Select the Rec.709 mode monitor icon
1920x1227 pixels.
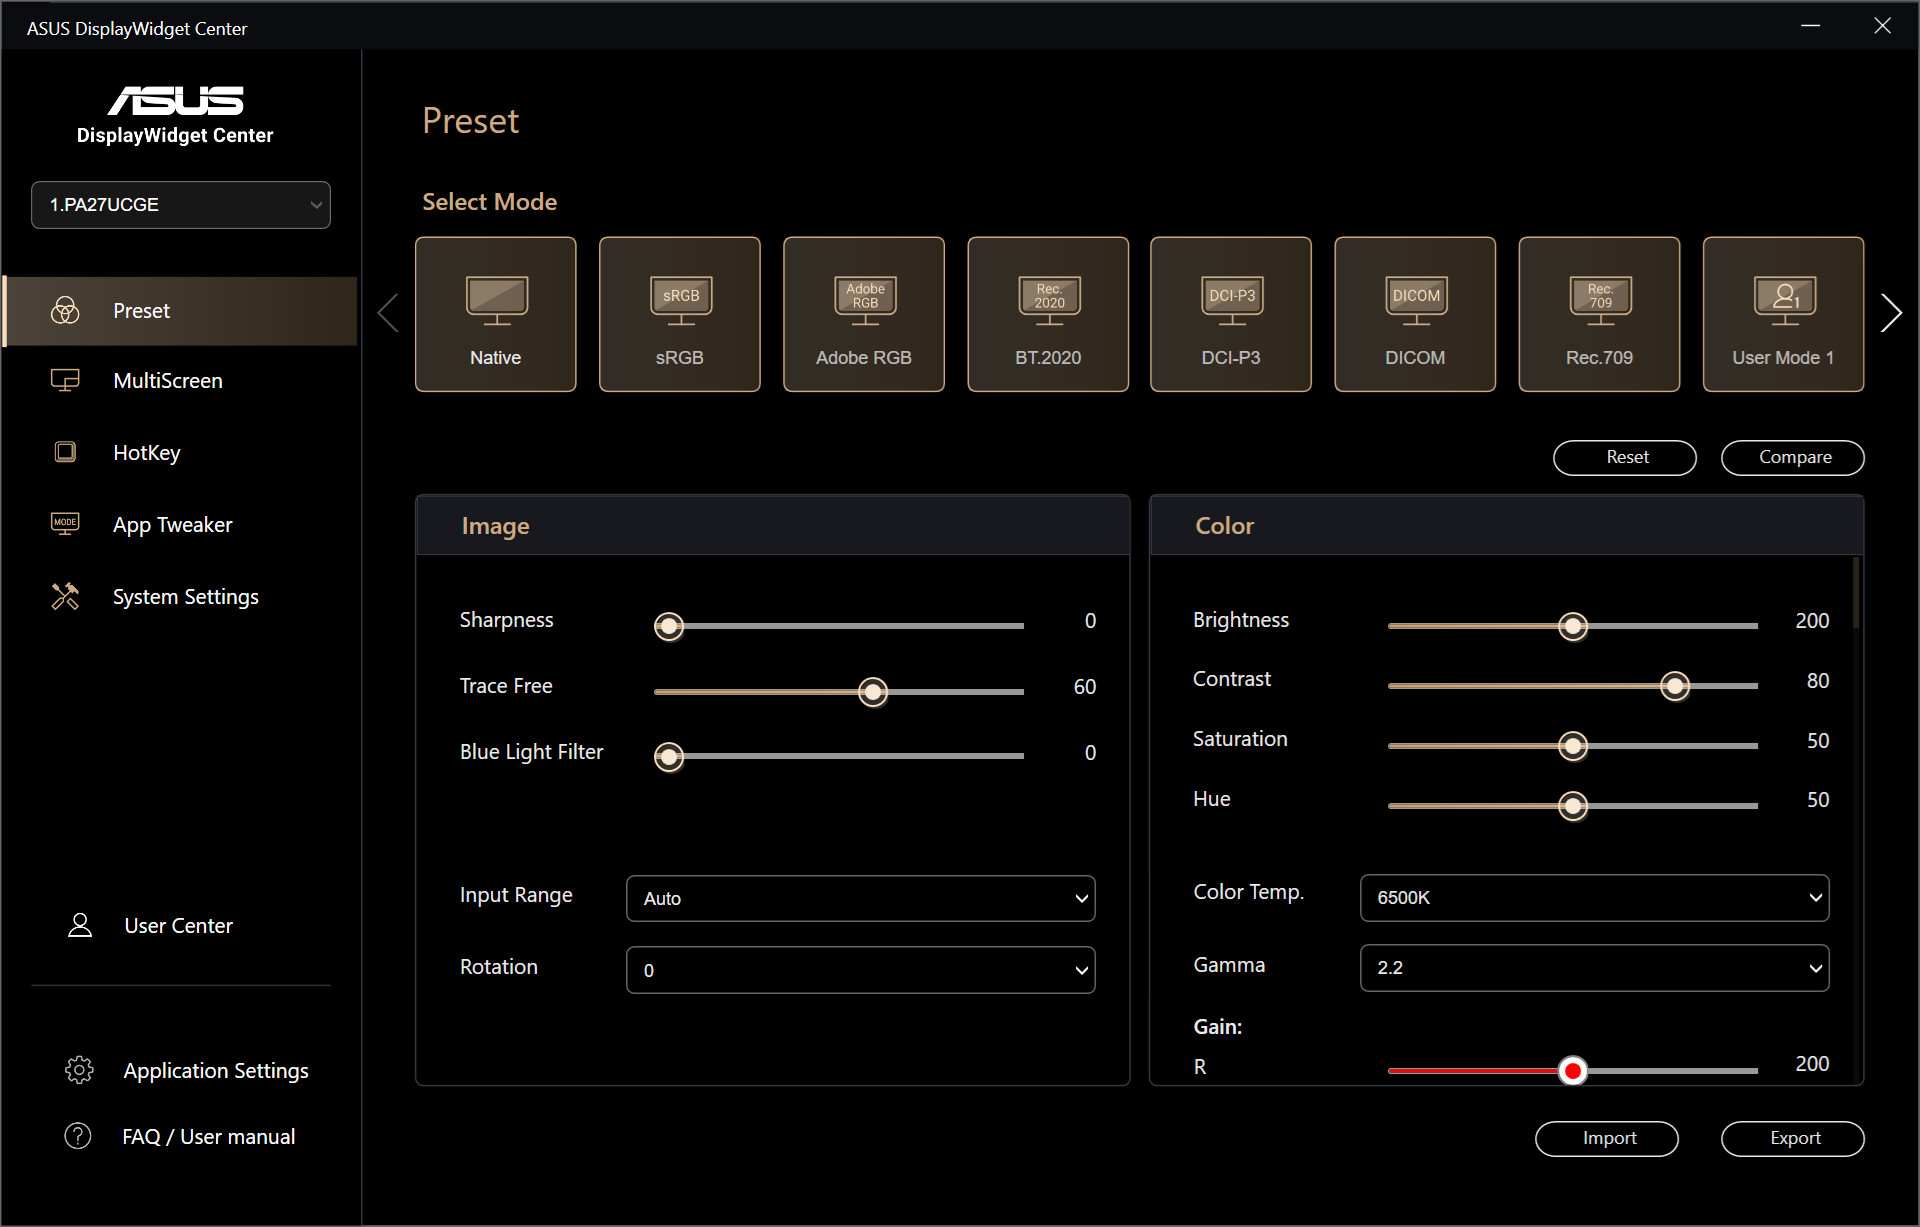pyautogui.click(x=1600, y=300)
